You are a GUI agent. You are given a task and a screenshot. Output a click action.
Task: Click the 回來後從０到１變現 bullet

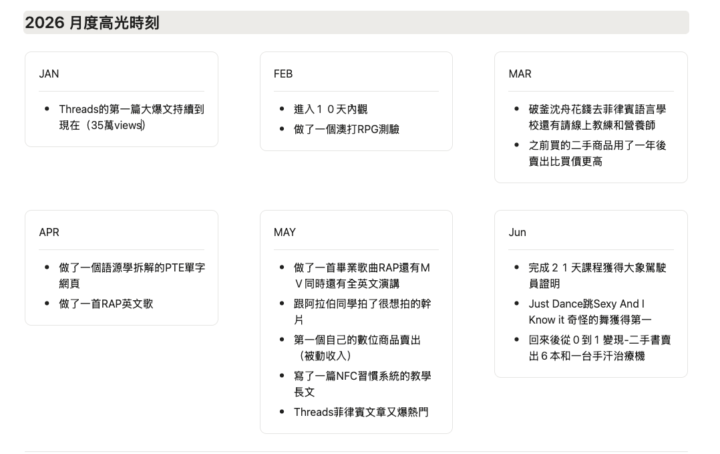(x=599, y=348)
